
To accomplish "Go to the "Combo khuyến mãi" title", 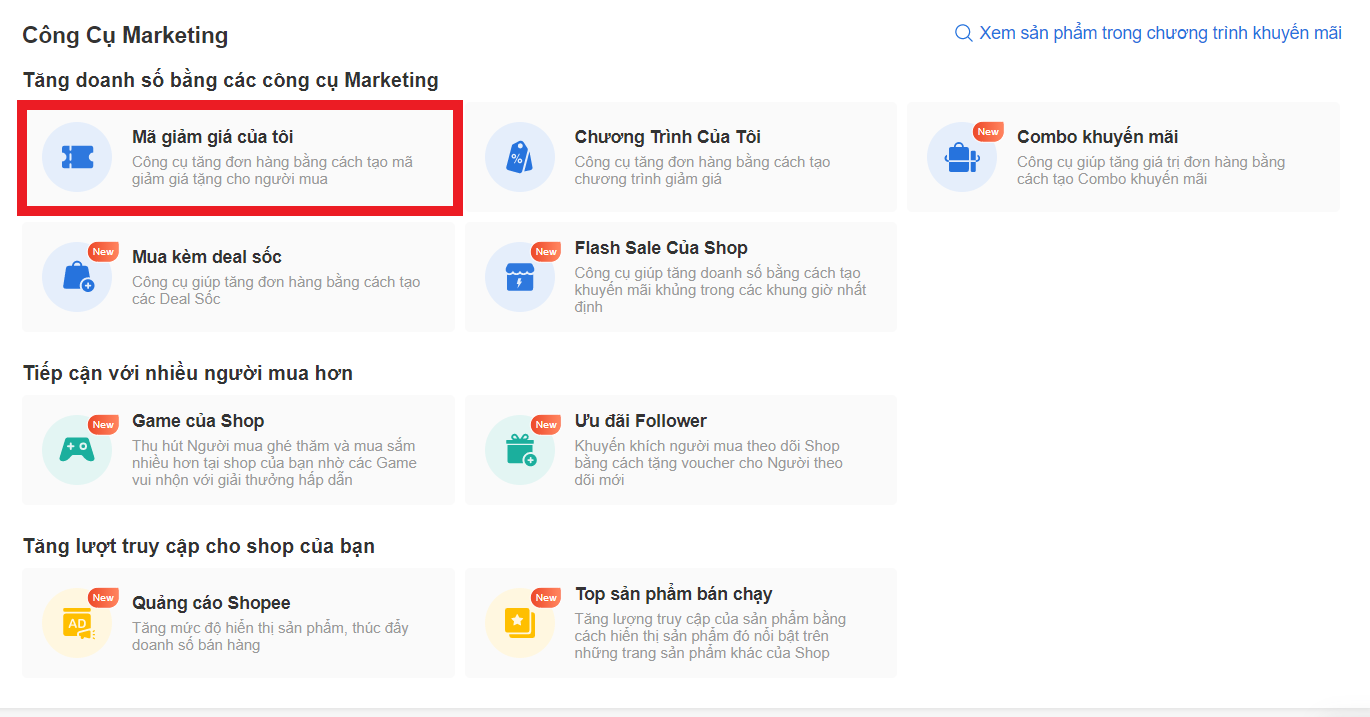I will pyautogui.click(x=1097, y=137).
